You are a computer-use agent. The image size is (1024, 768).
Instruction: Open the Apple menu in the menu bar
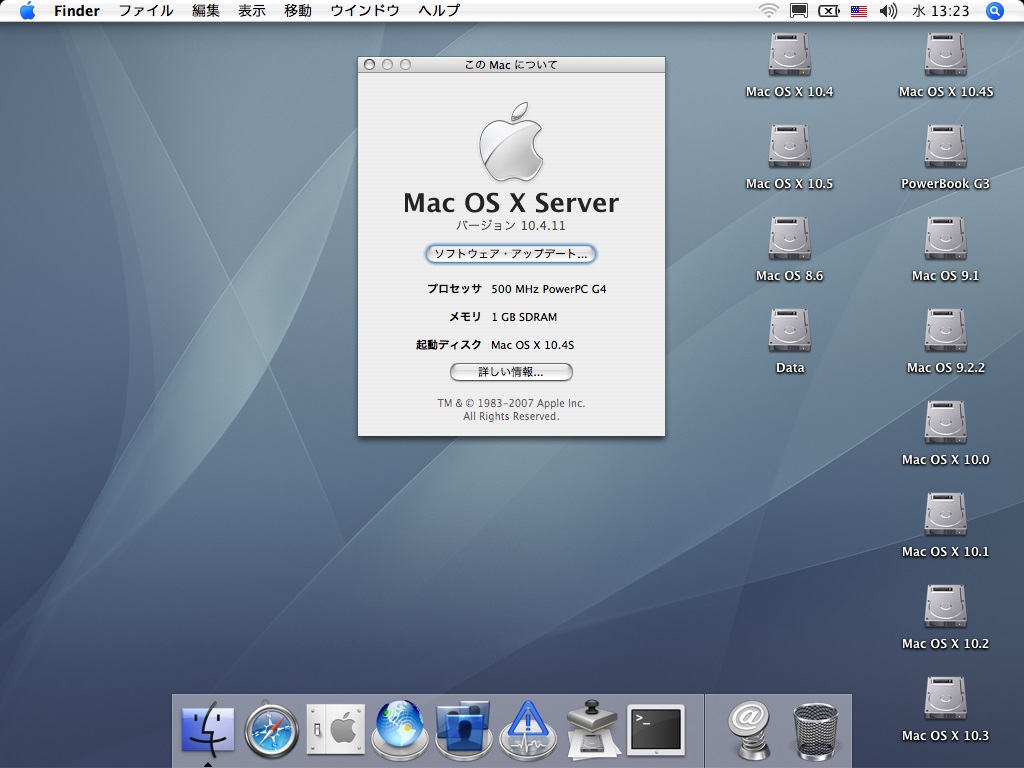tap(27, 10)
